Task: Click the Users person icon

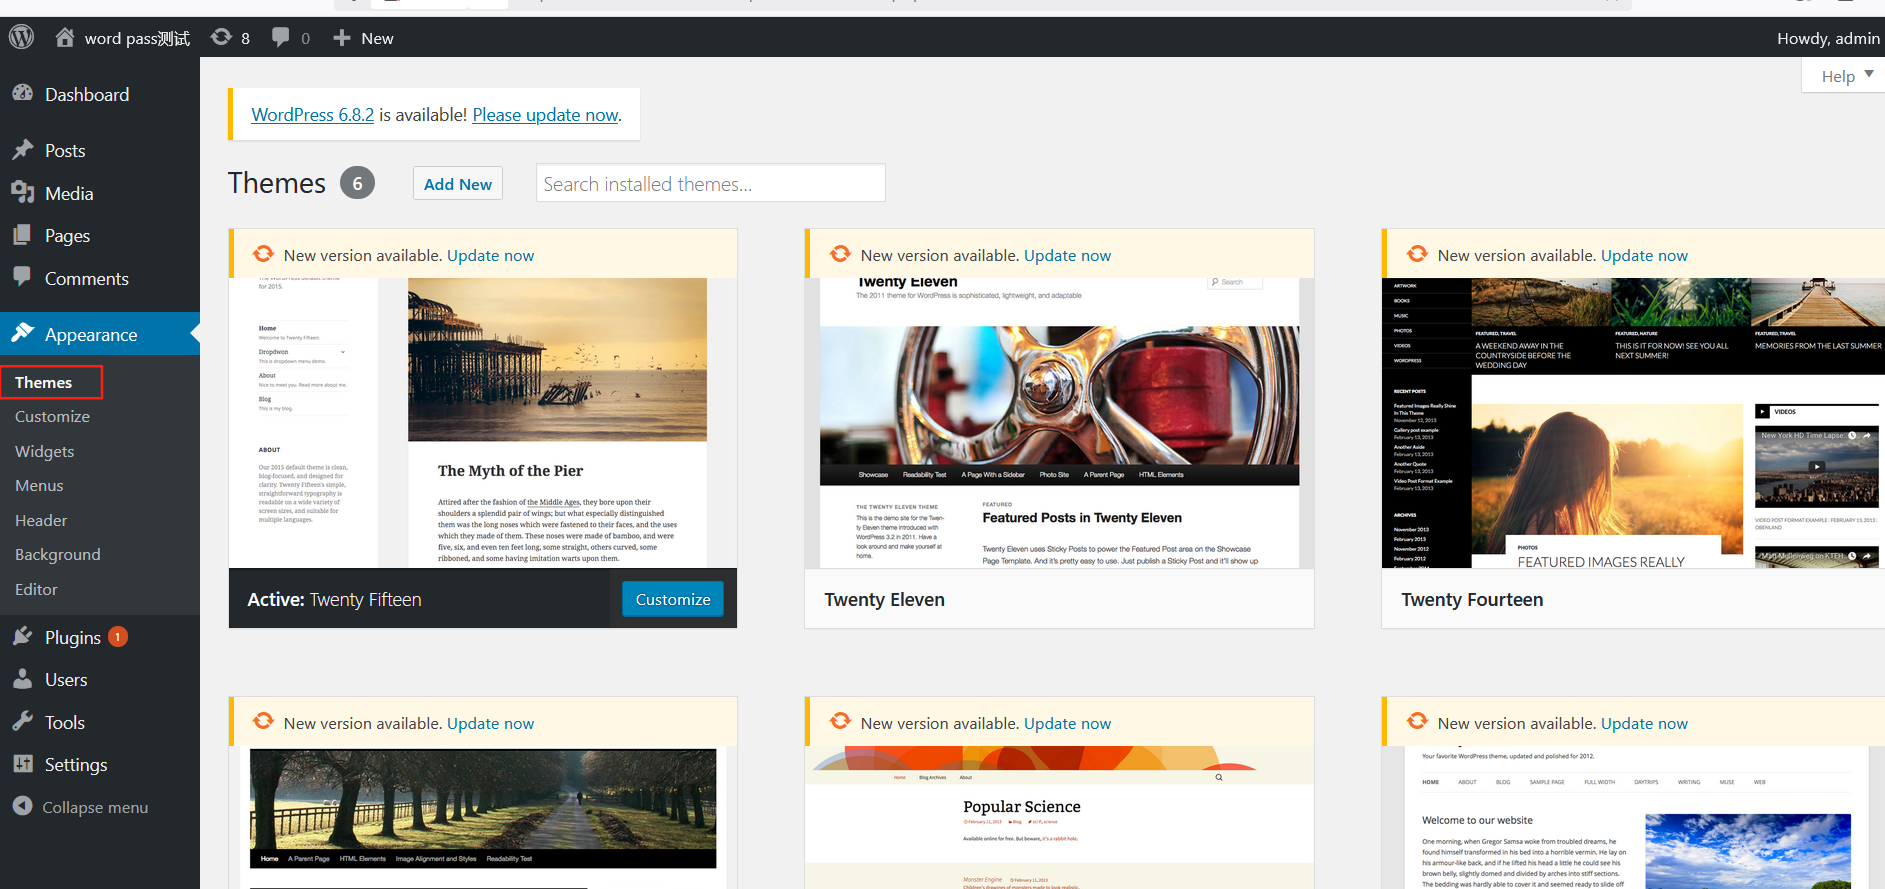Action: 22,679
